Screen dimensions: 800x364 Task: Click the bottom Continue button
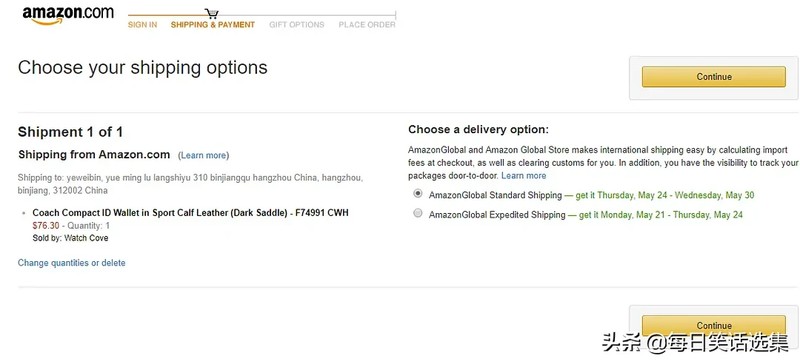(713, 325)
